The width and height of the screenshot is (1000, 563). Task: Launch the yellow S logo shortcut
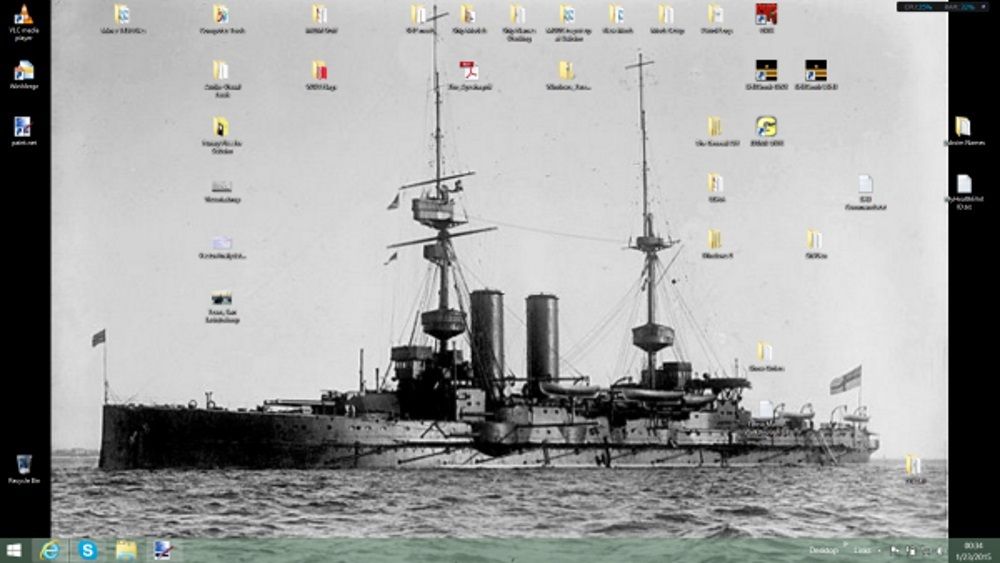(766, 131)
